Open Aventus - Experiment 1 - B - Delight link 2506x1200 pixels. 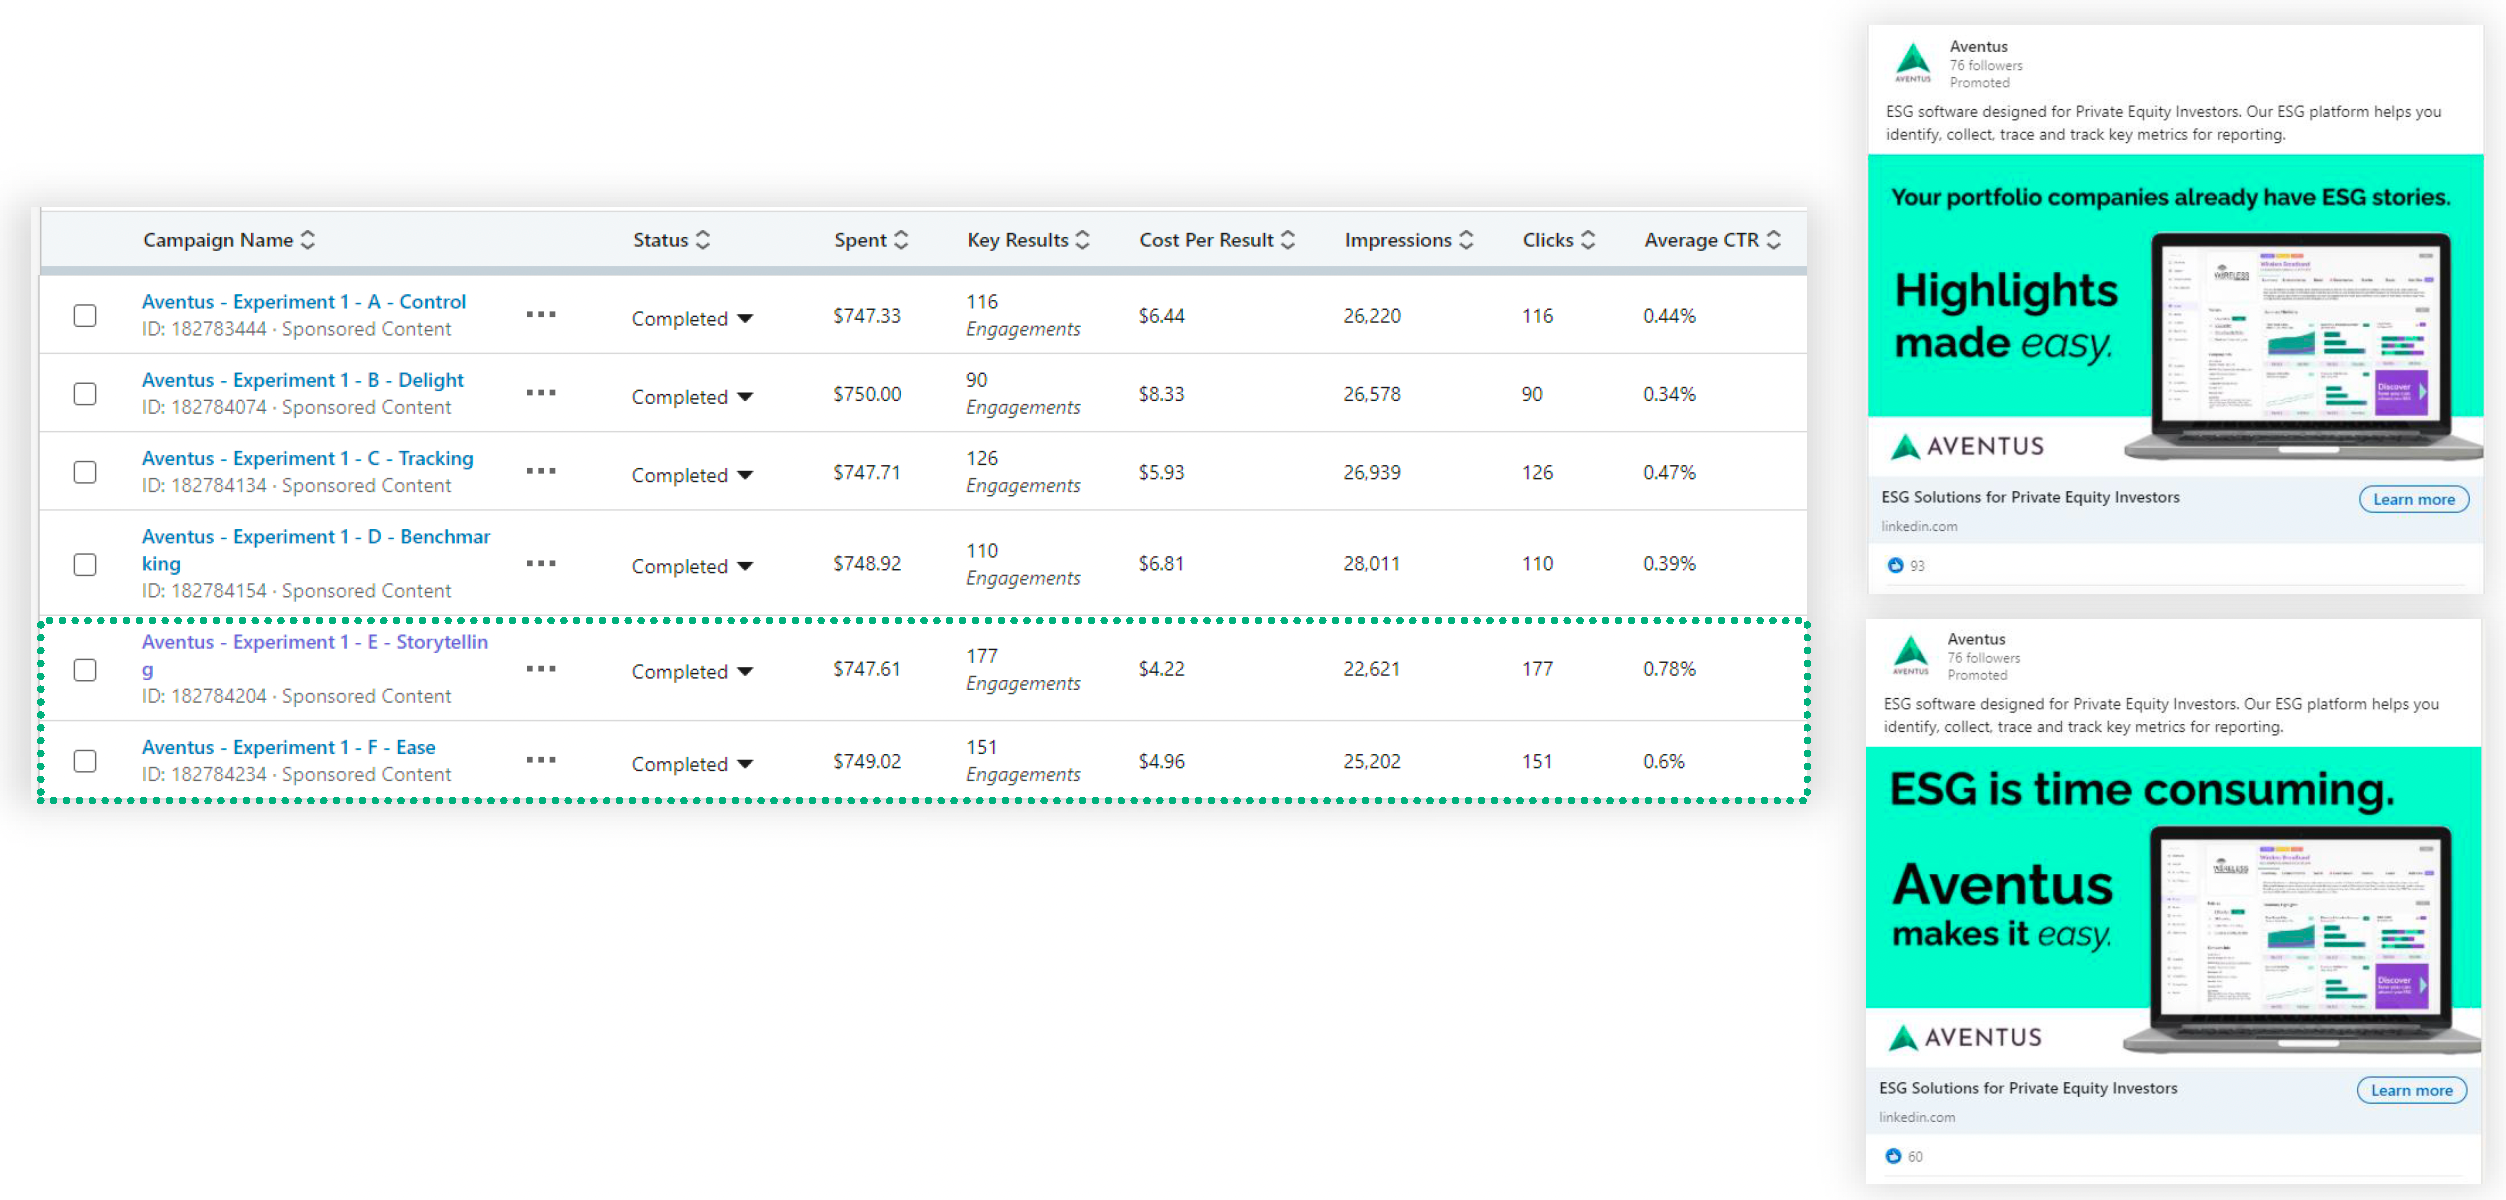point(302,380)
